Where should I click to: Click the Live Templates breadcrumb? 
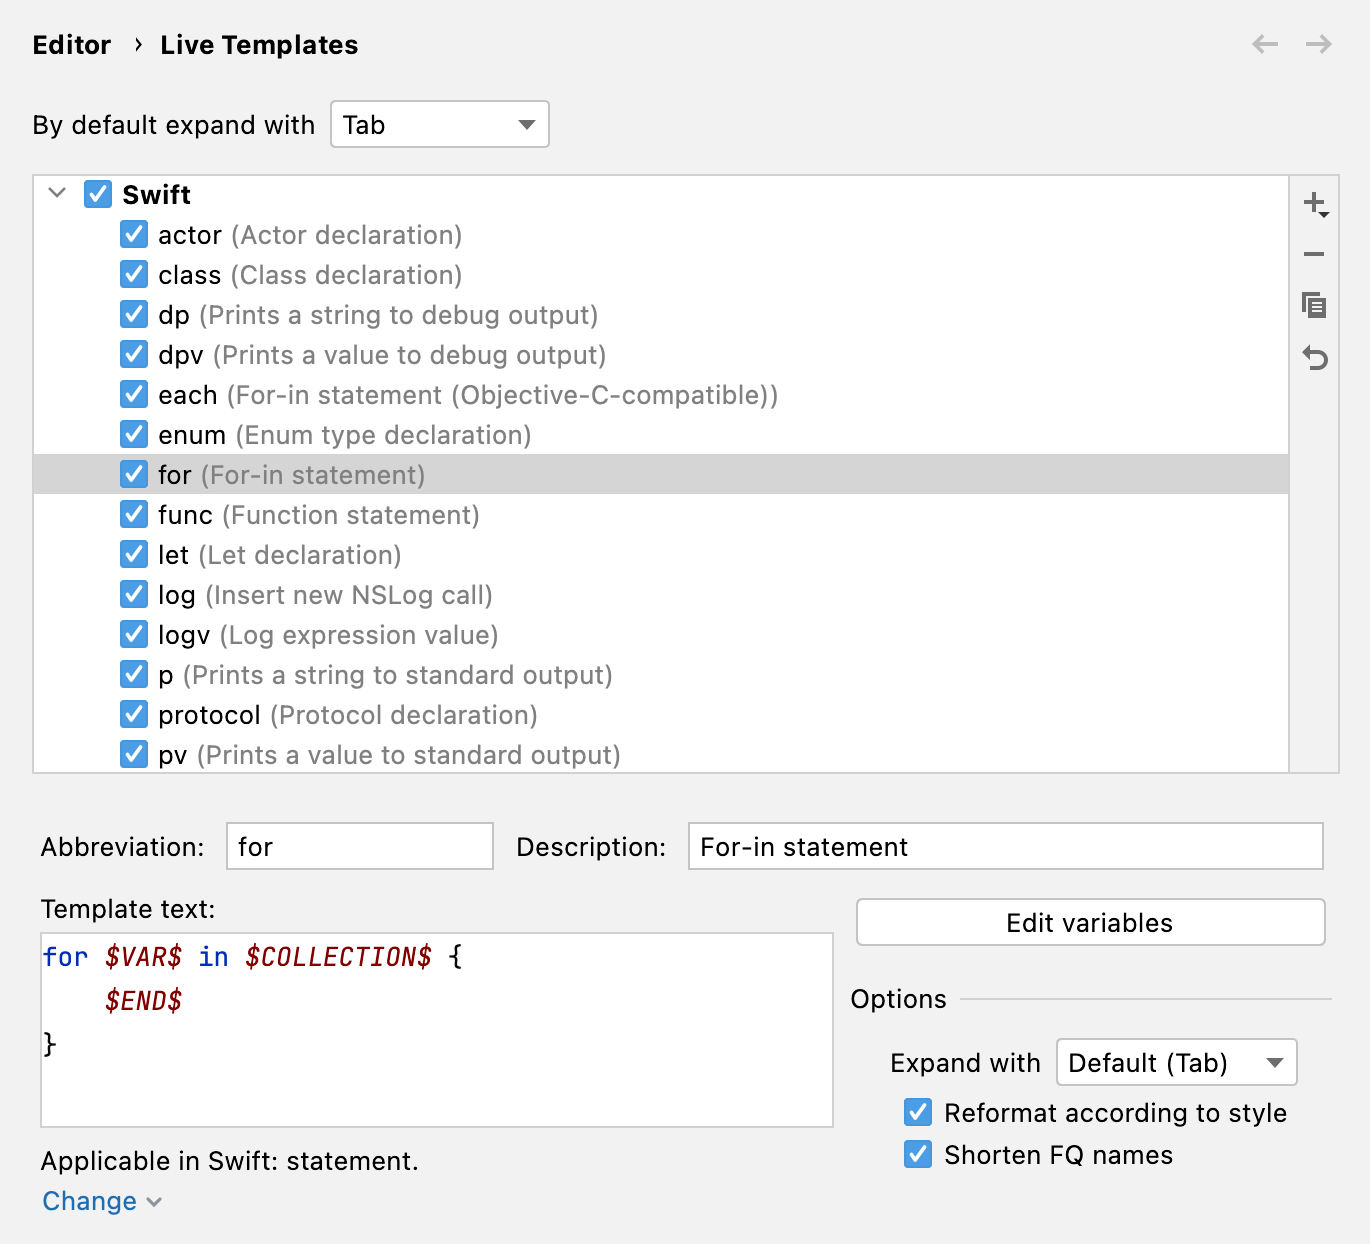click(x=259, y=45)
